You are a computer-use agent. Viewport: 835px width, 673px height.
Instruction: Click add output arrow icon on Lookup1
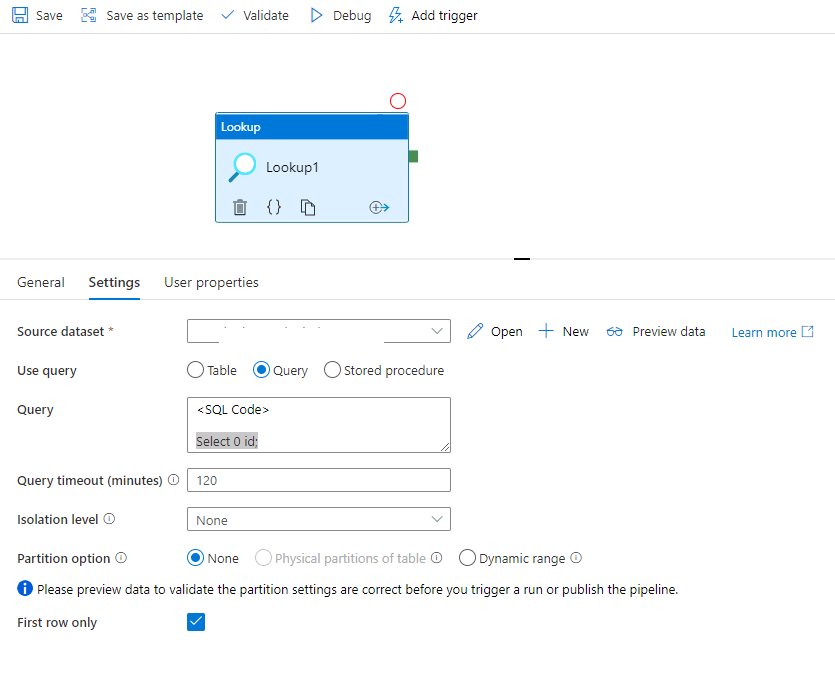(x=379, y=207)
